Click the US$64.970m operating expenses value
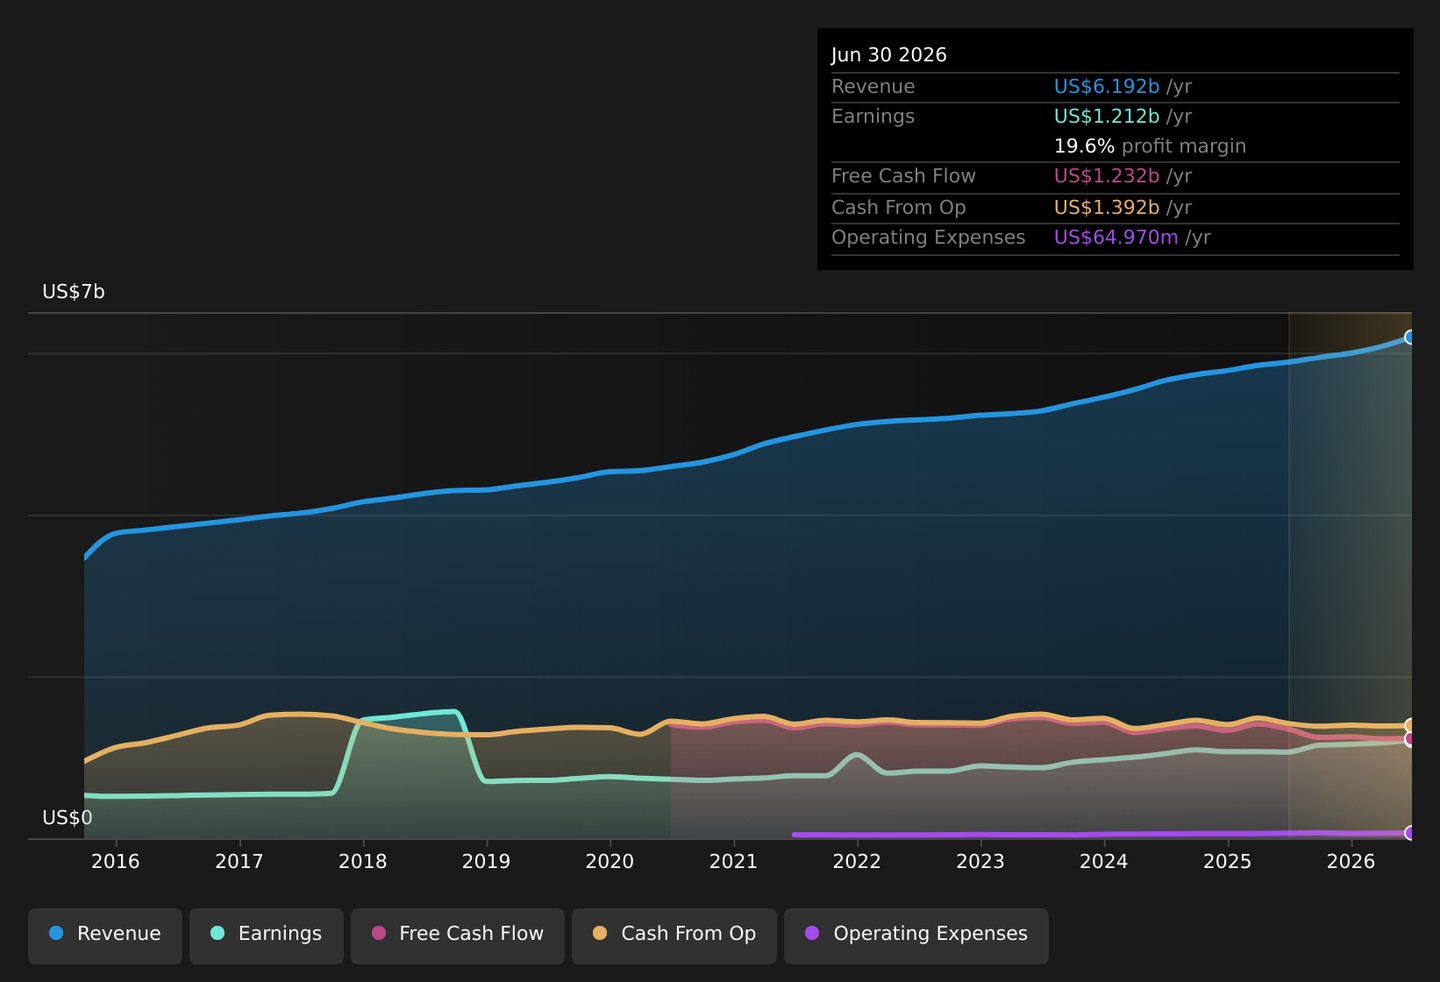 point(1116,238)
